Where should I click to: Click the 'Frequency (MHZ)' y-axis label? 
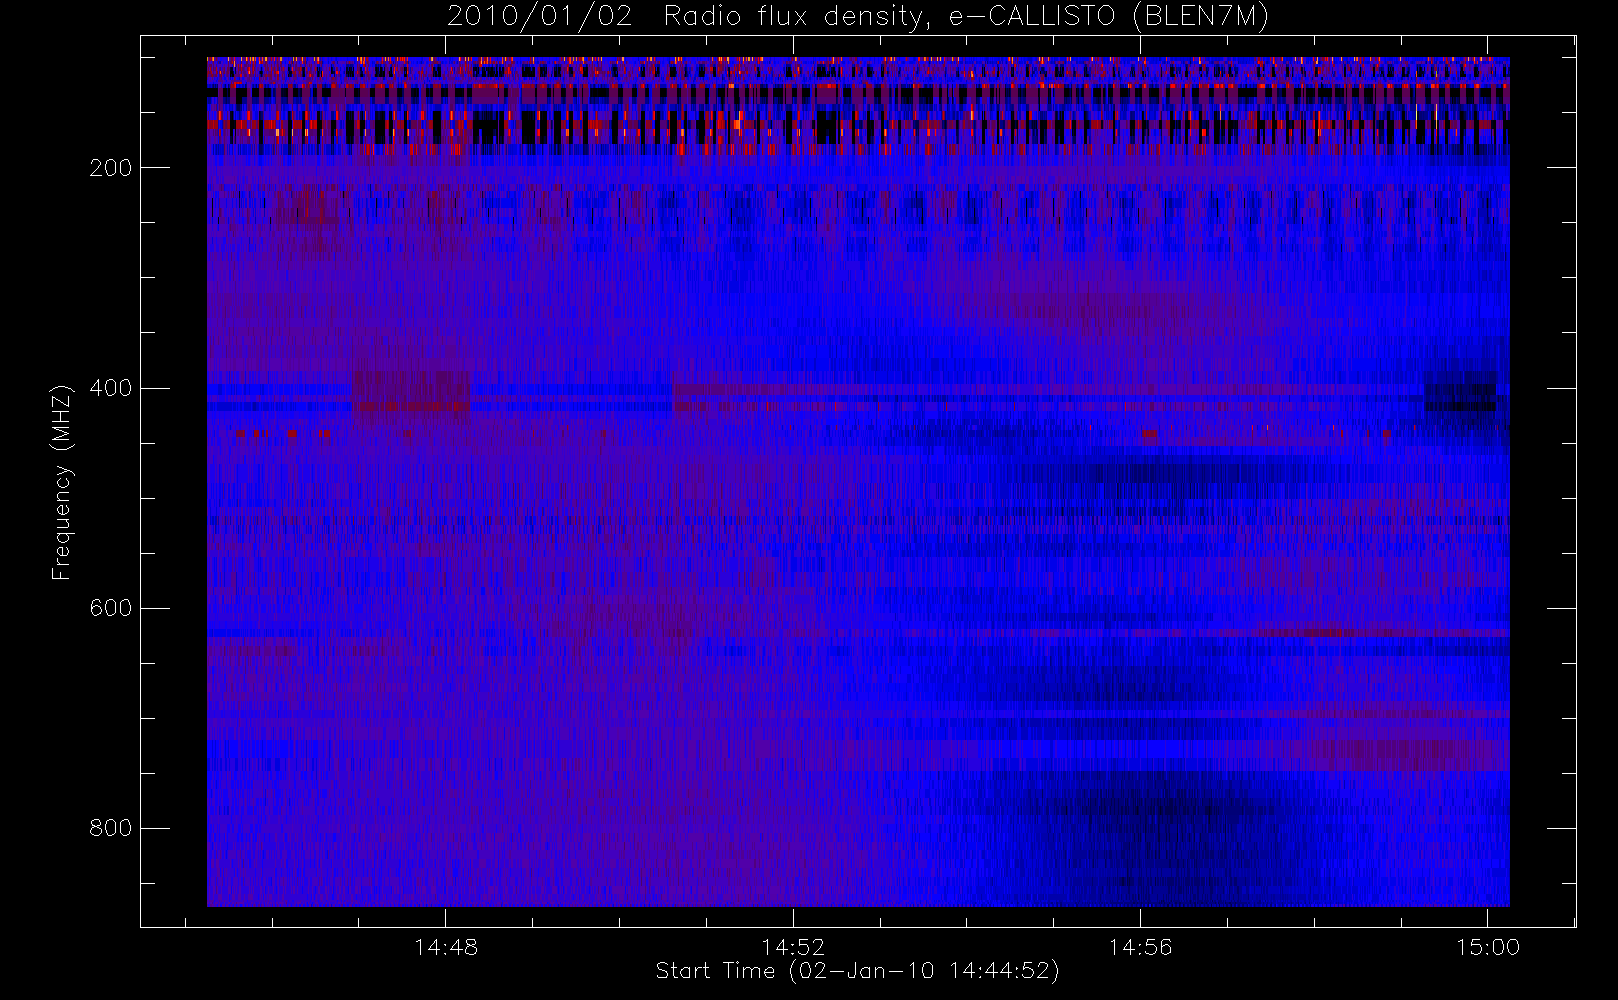point(62,483)
